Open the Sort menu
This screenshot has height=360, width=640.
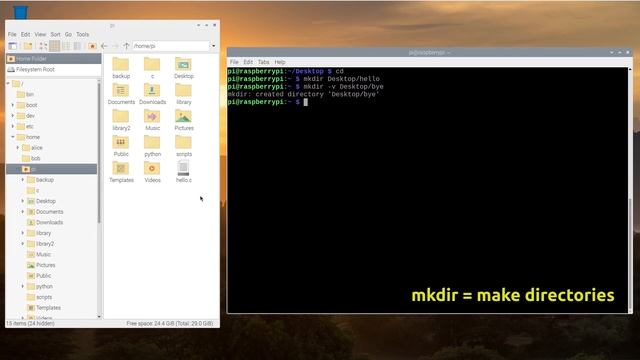tap(56, 34)
